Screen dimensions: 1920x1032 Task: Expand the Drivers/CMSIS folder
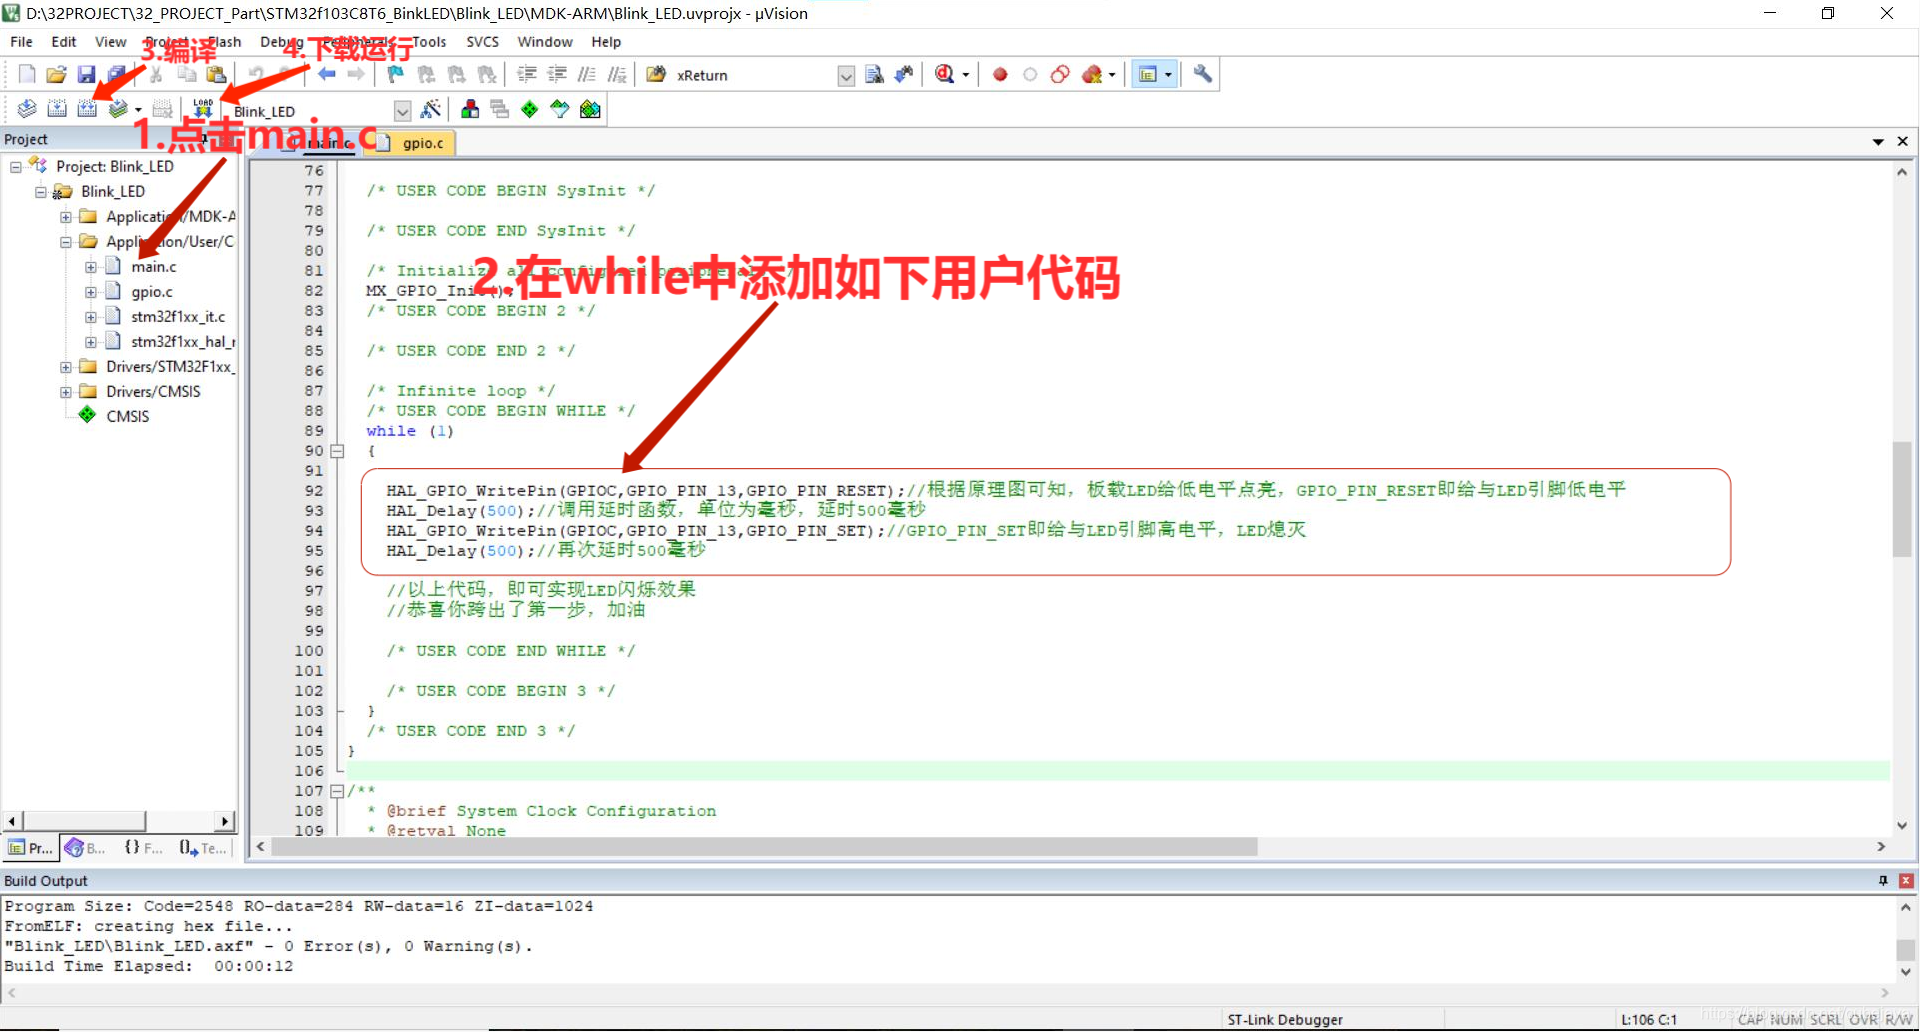point(66,392)
